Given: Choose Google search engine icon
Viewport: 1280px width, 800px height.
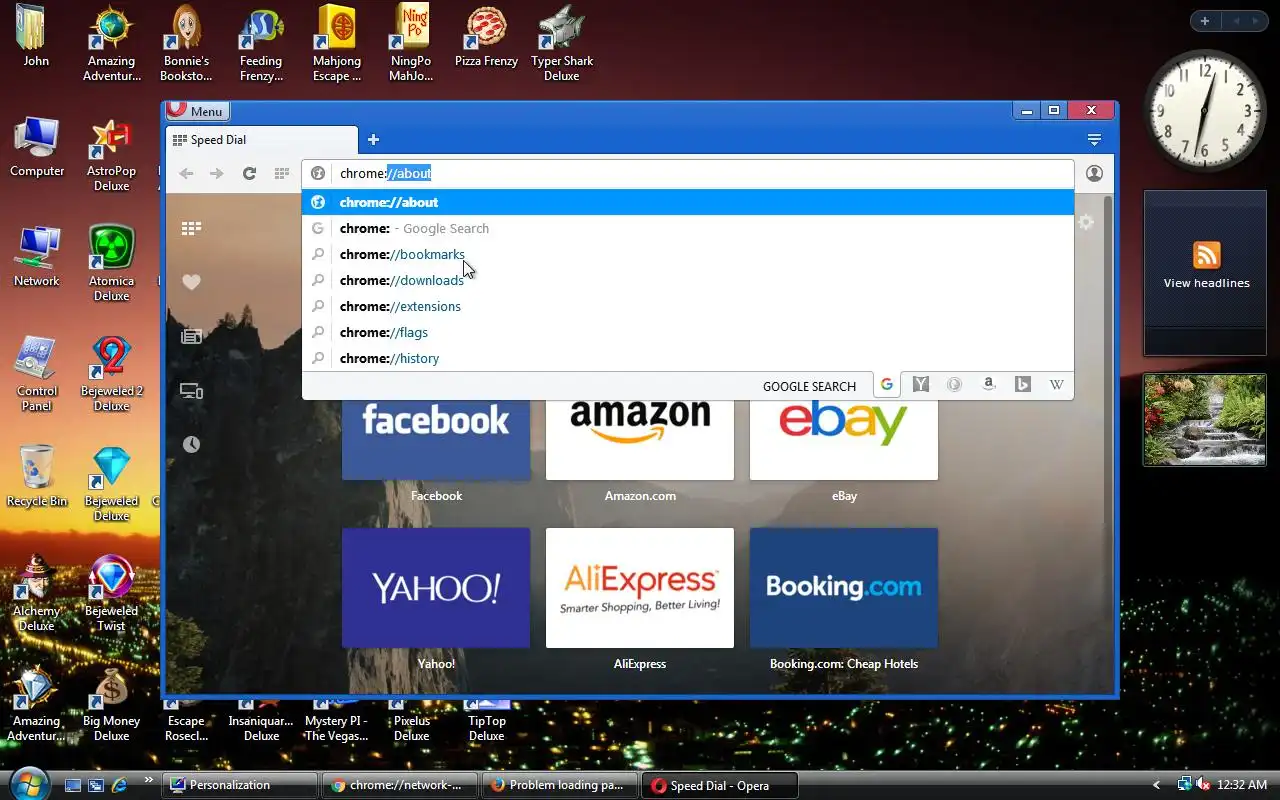Looking at the screenshot, I should (887, 385).
